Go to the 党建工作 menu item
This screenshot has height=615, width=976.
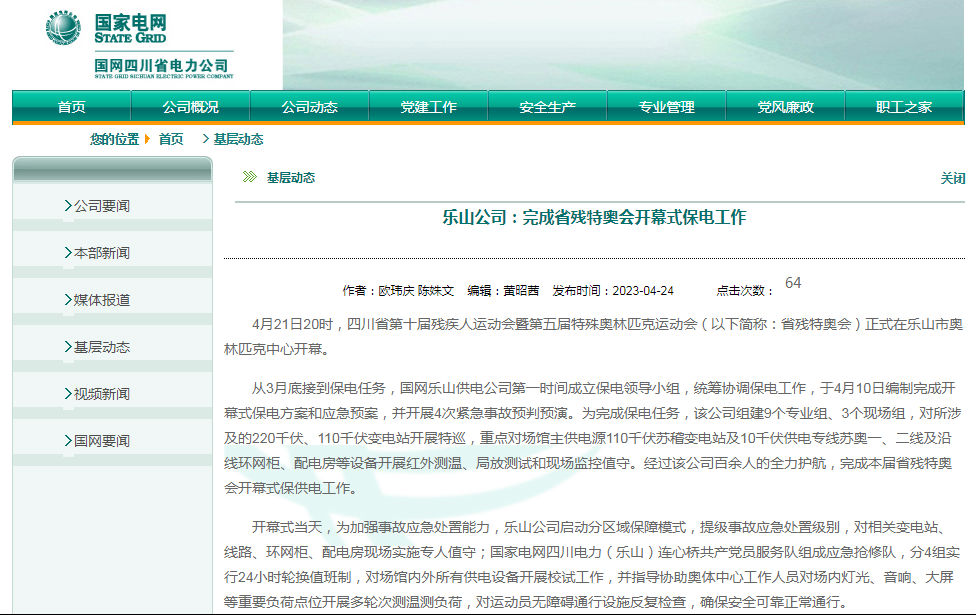[428, 106]
